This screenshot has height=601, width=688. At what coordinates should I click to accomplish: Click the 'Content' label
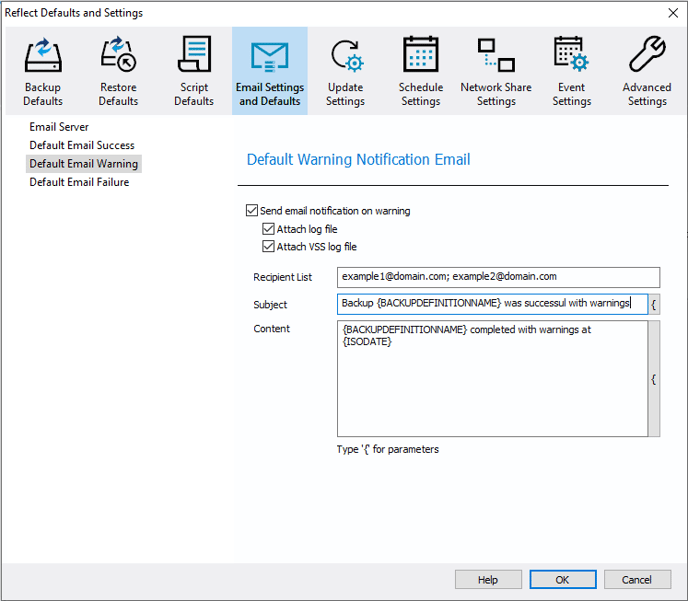pyautogui.click(x=271, y=329)
